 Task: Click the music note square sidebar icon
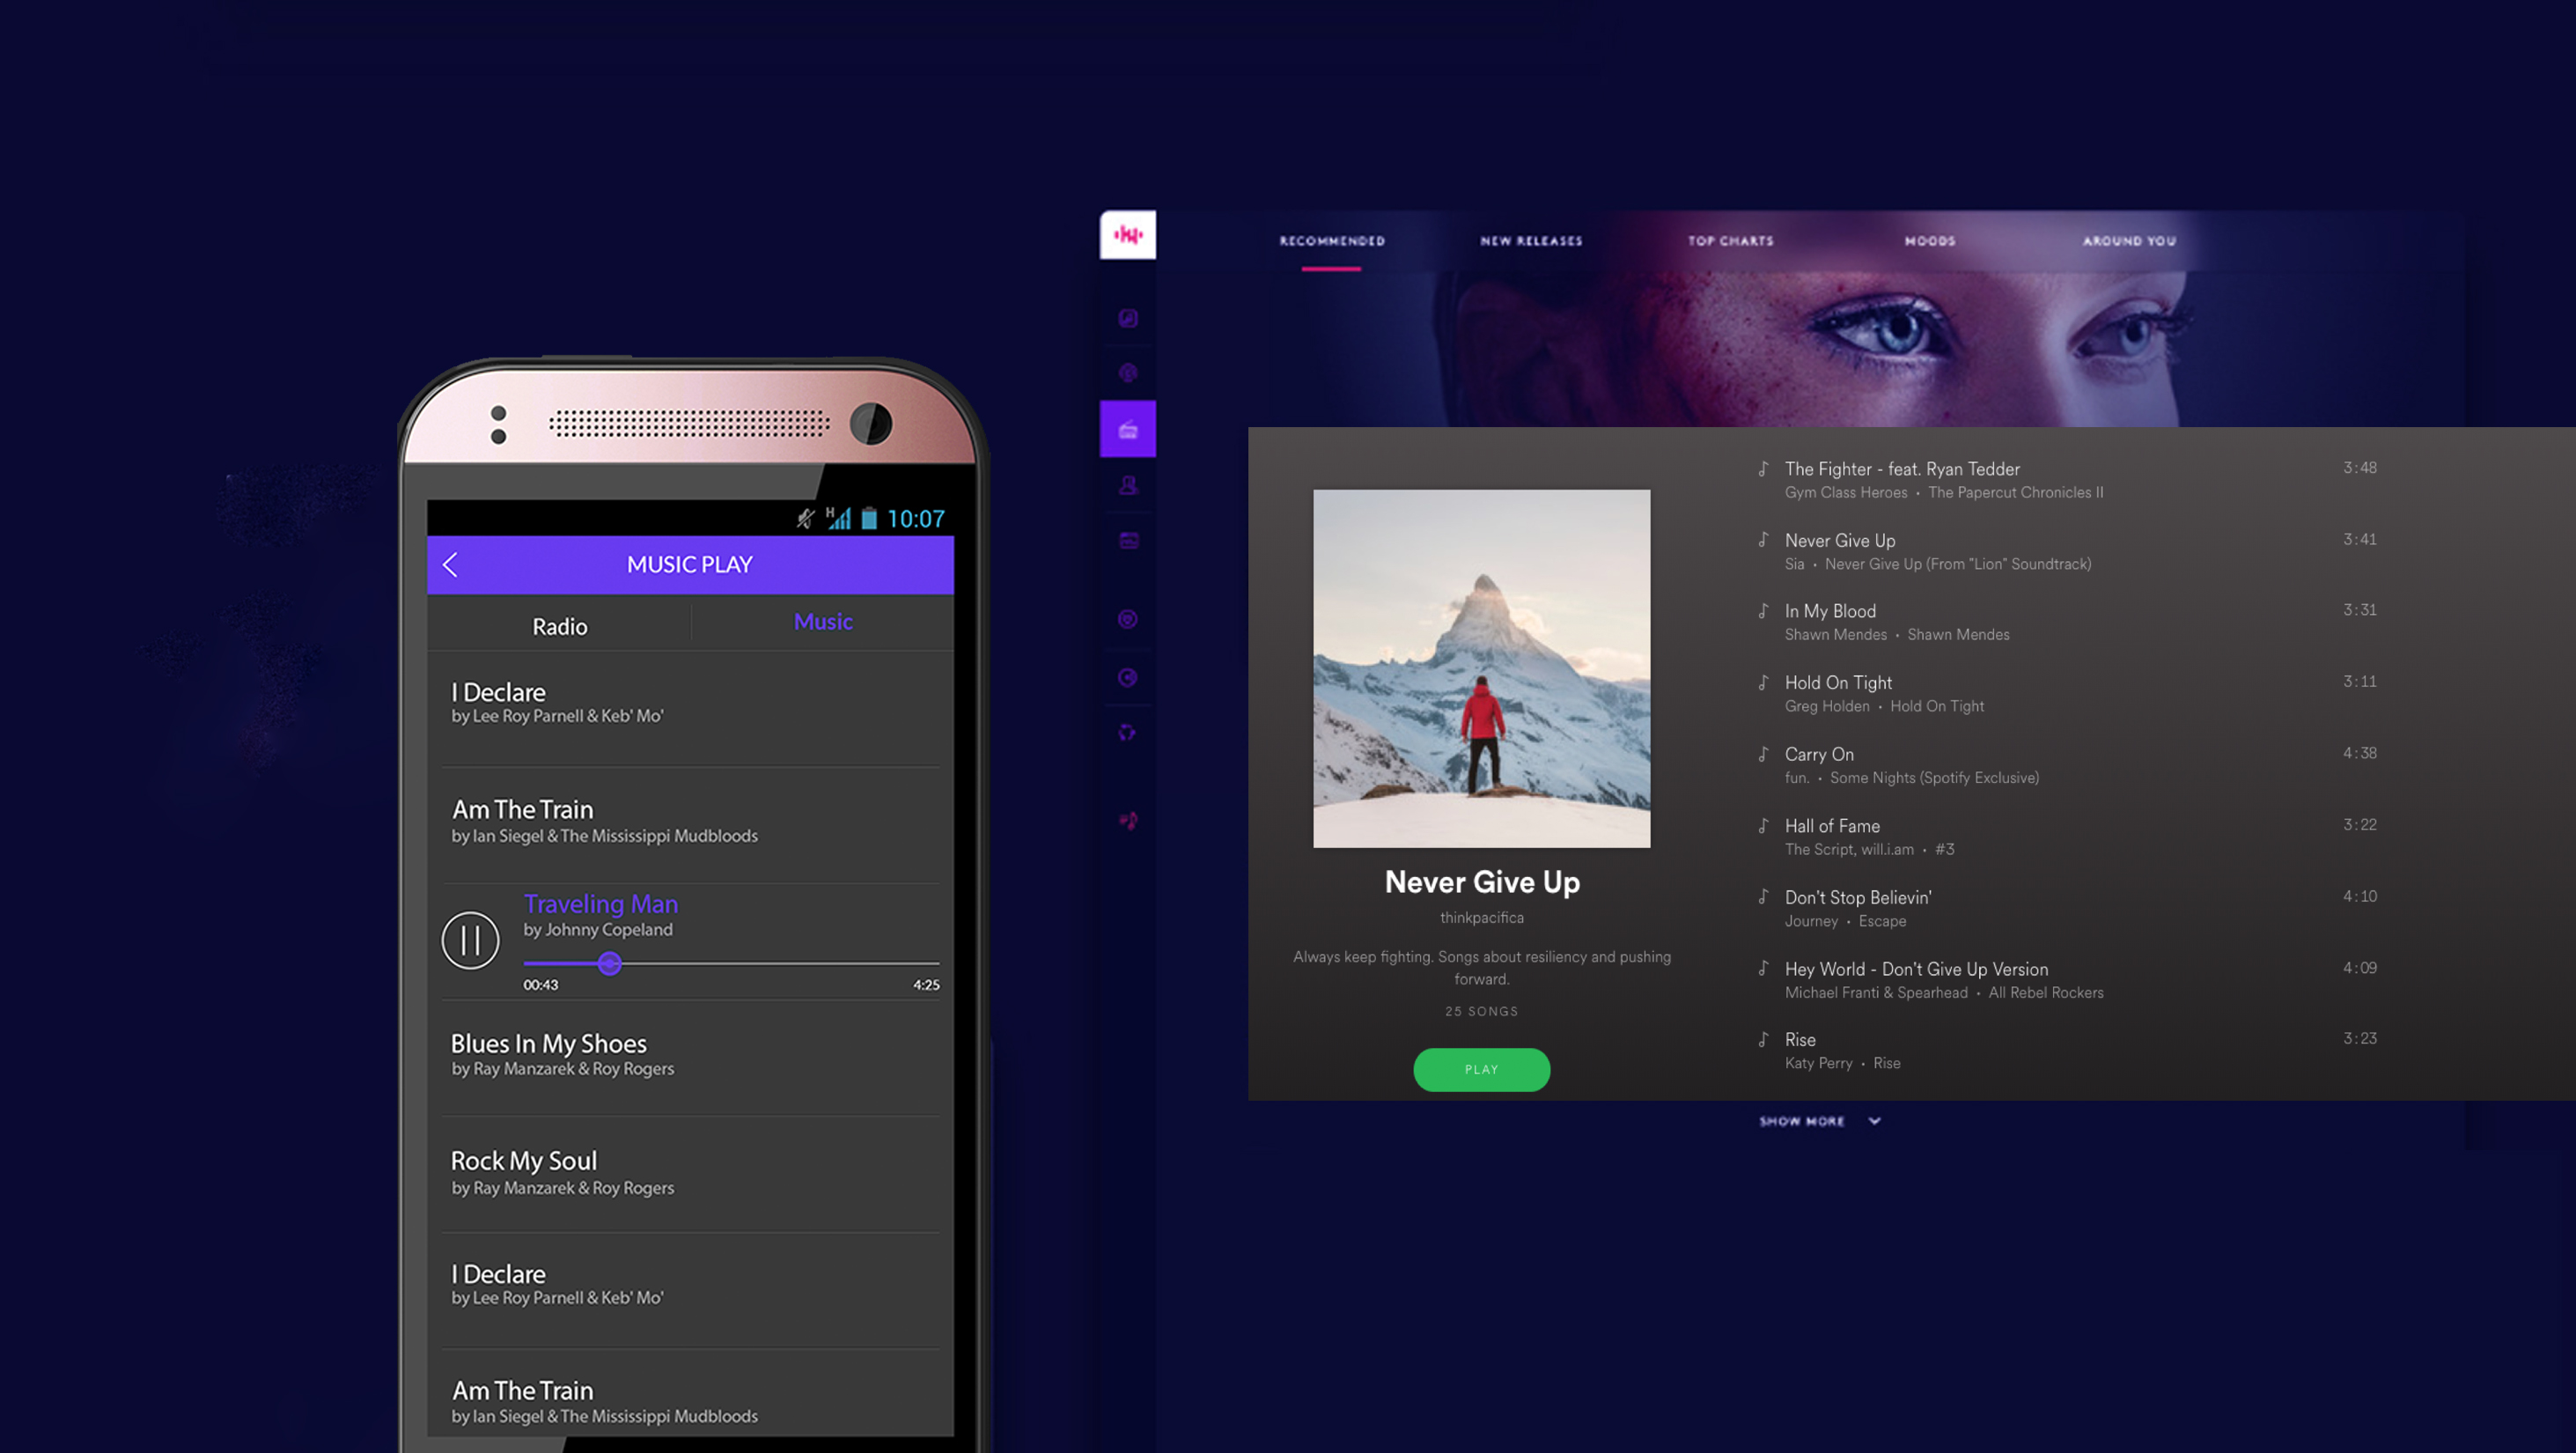coord(1127,318)
